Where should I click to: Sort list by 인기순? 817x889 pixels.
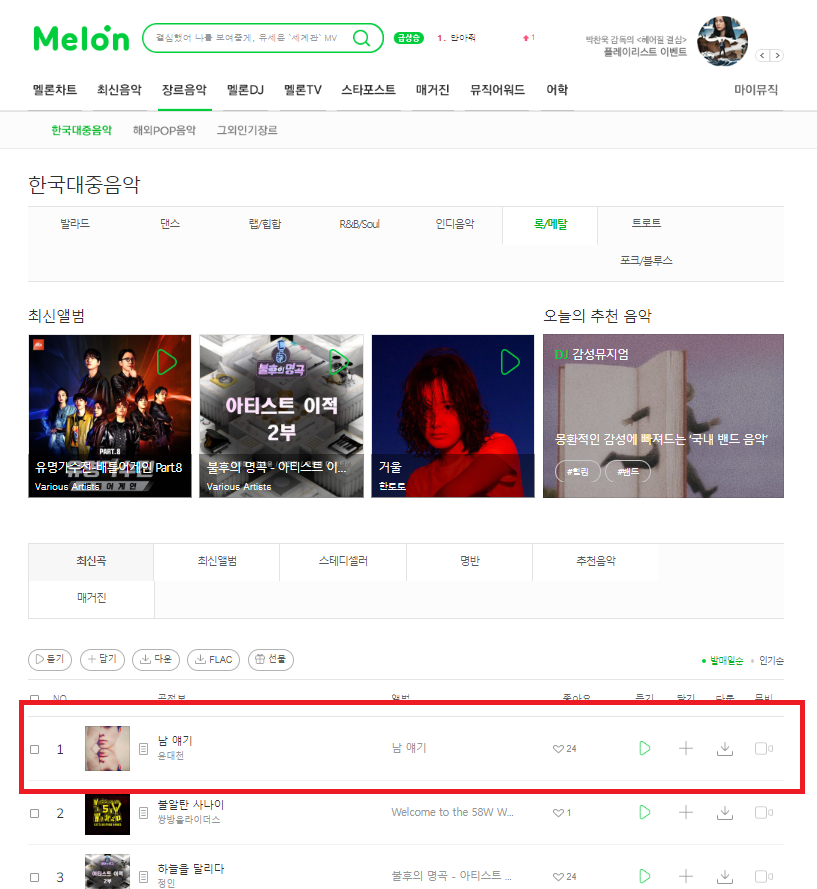(x=771, y=661)
